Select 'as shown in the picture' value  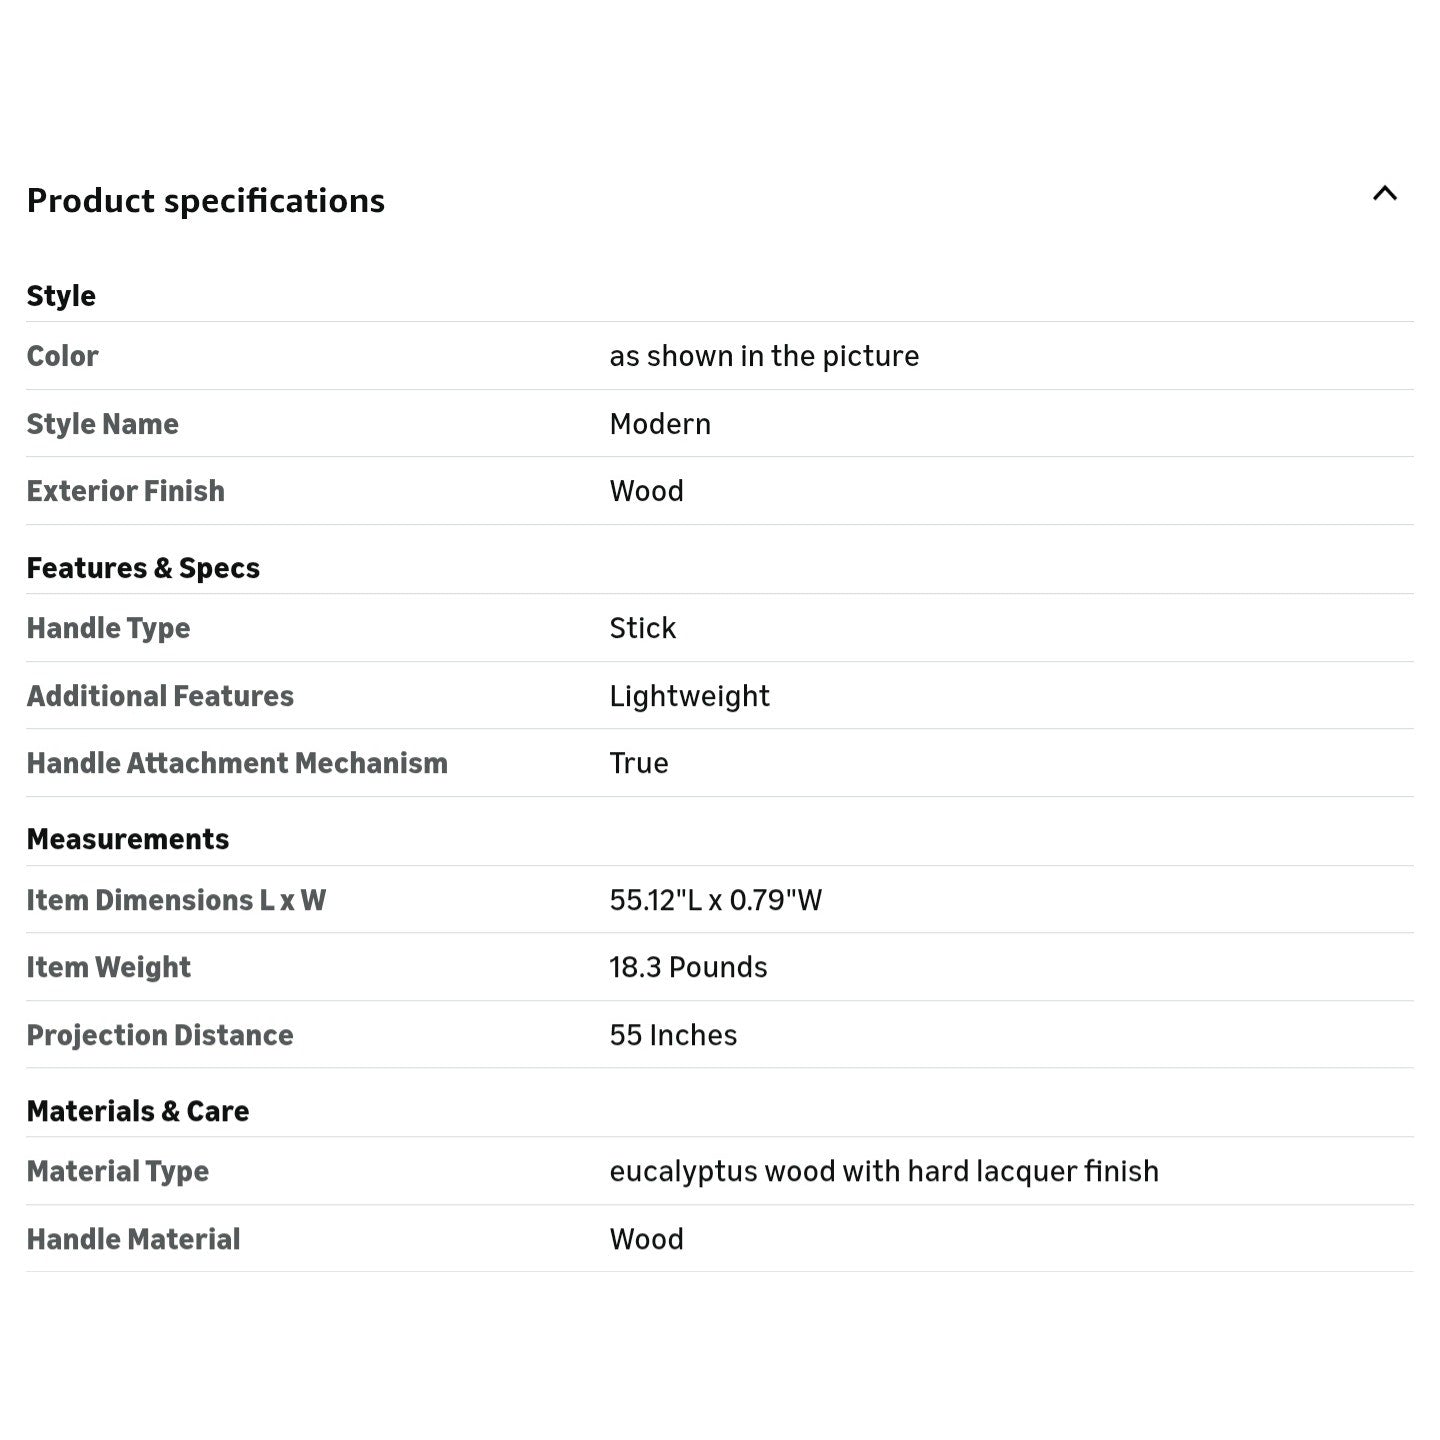click(764, 356)
